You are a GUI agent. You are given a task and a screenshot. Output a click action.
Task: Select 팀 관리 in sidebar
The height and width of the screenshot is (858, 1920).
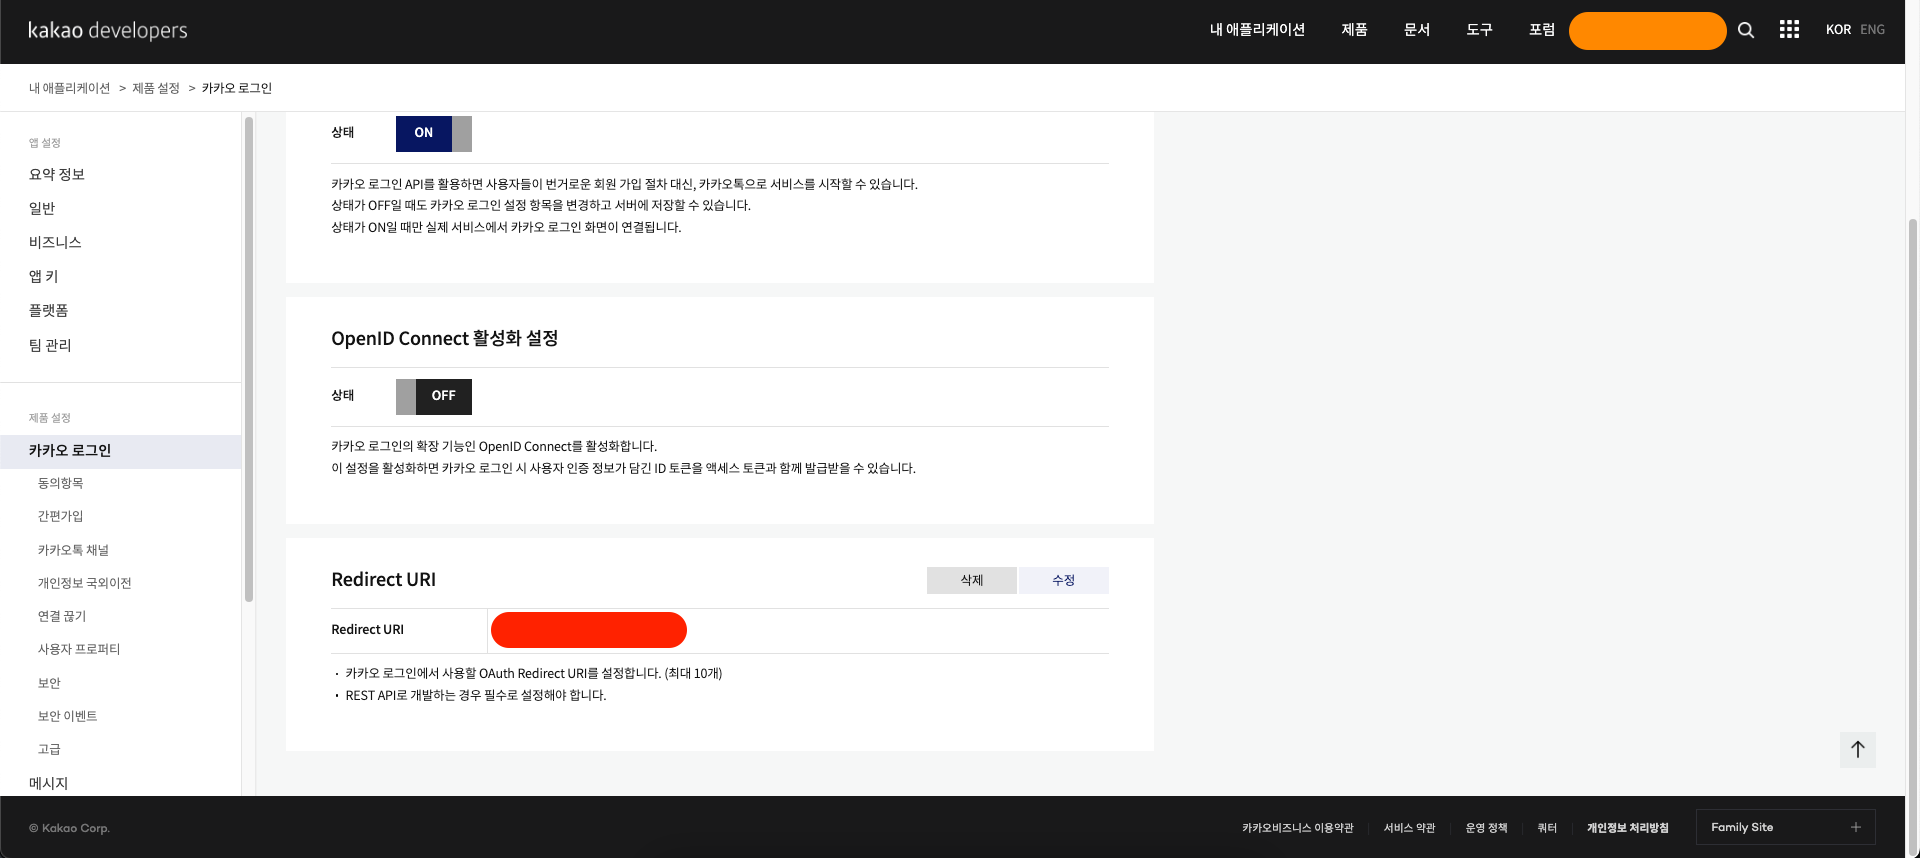[50, 345]
